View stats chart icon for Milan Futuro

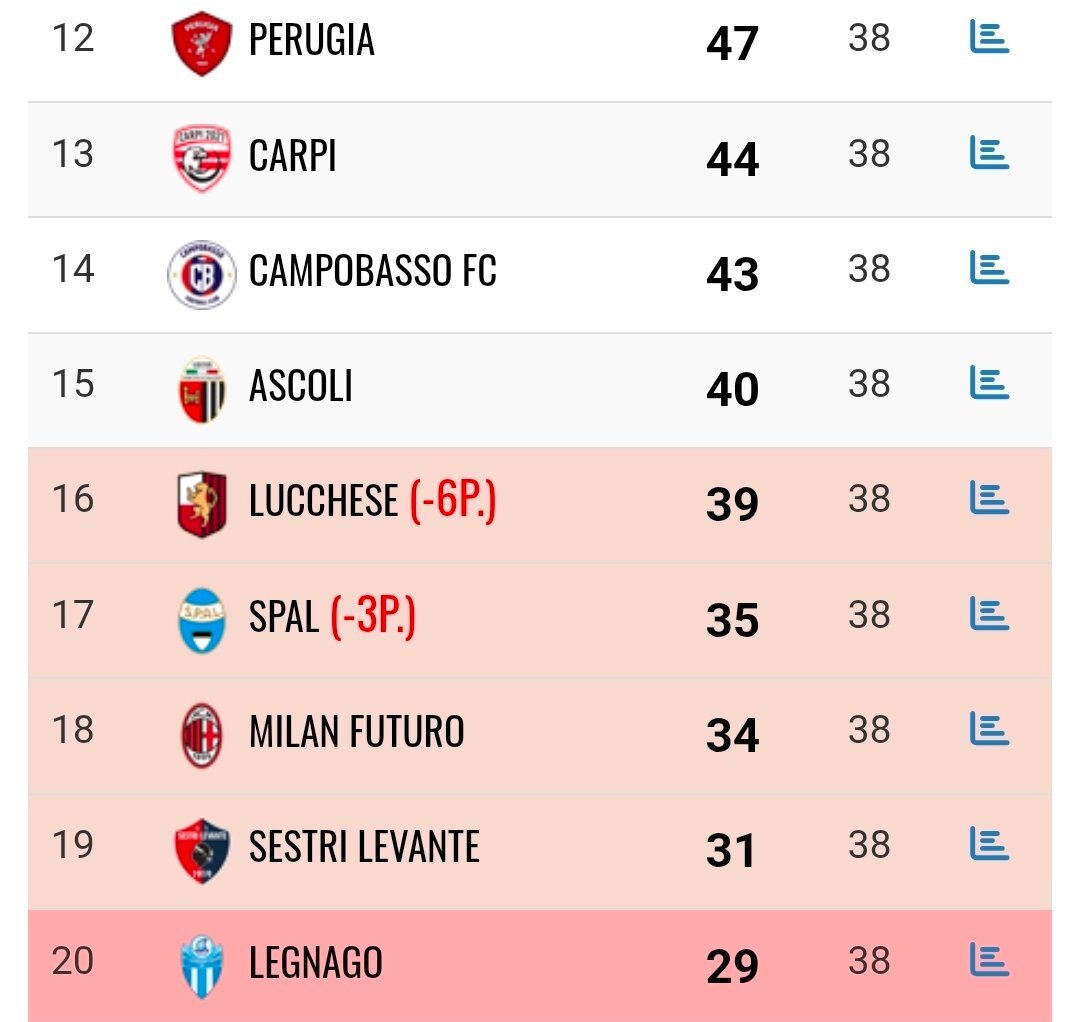[x=989, y=729]
